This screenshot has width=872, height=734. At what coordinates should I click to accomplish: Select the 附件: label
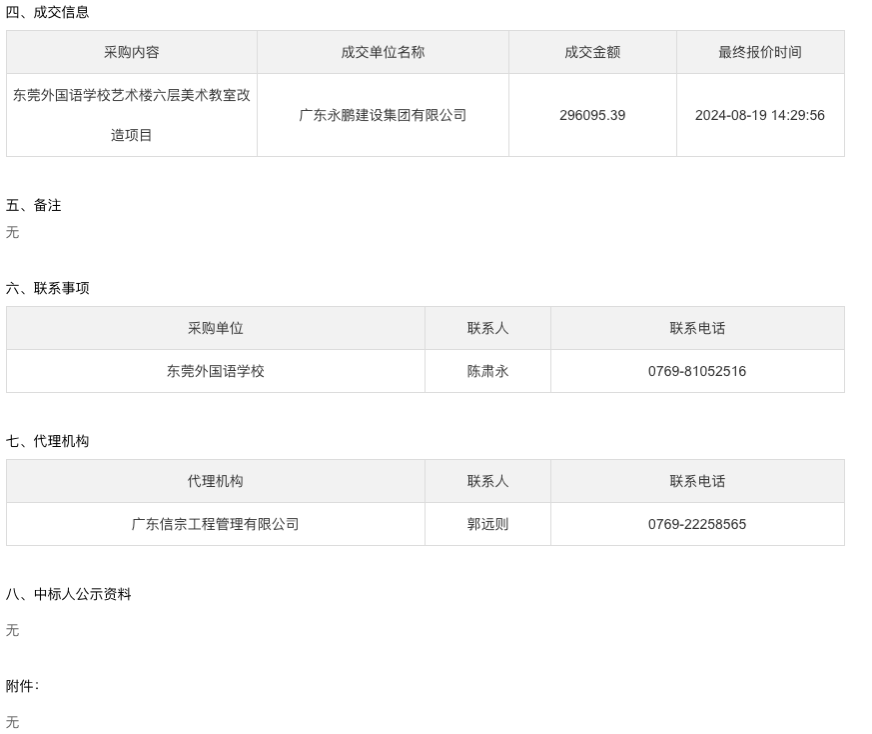point(22,686)
